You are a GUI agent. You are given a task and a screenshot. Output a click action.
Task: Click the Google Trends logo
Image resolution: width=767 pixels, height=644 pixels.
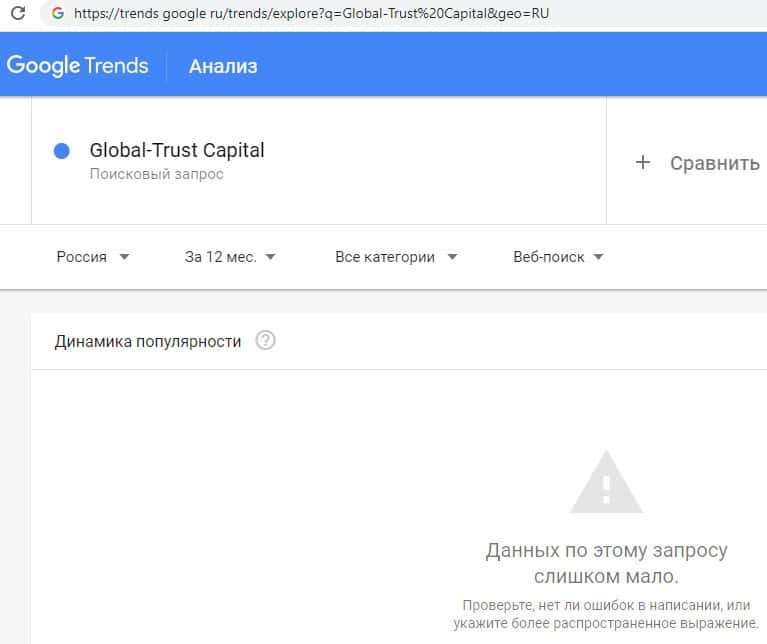point(77,66)
